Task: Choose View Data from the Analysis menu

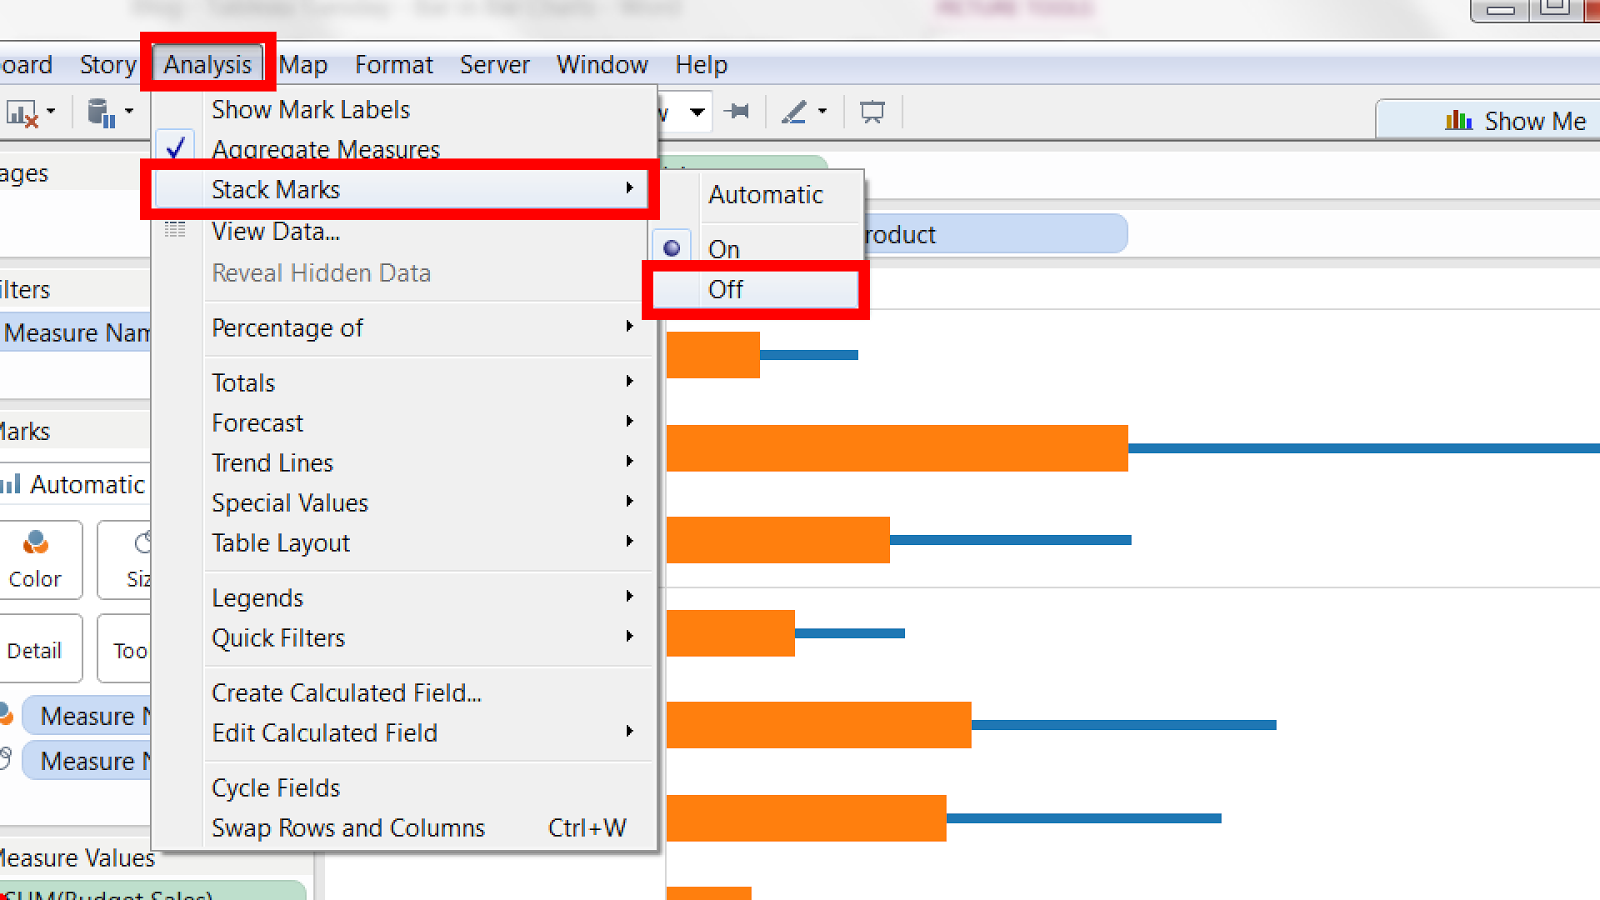Action: (x=276, y=231)
